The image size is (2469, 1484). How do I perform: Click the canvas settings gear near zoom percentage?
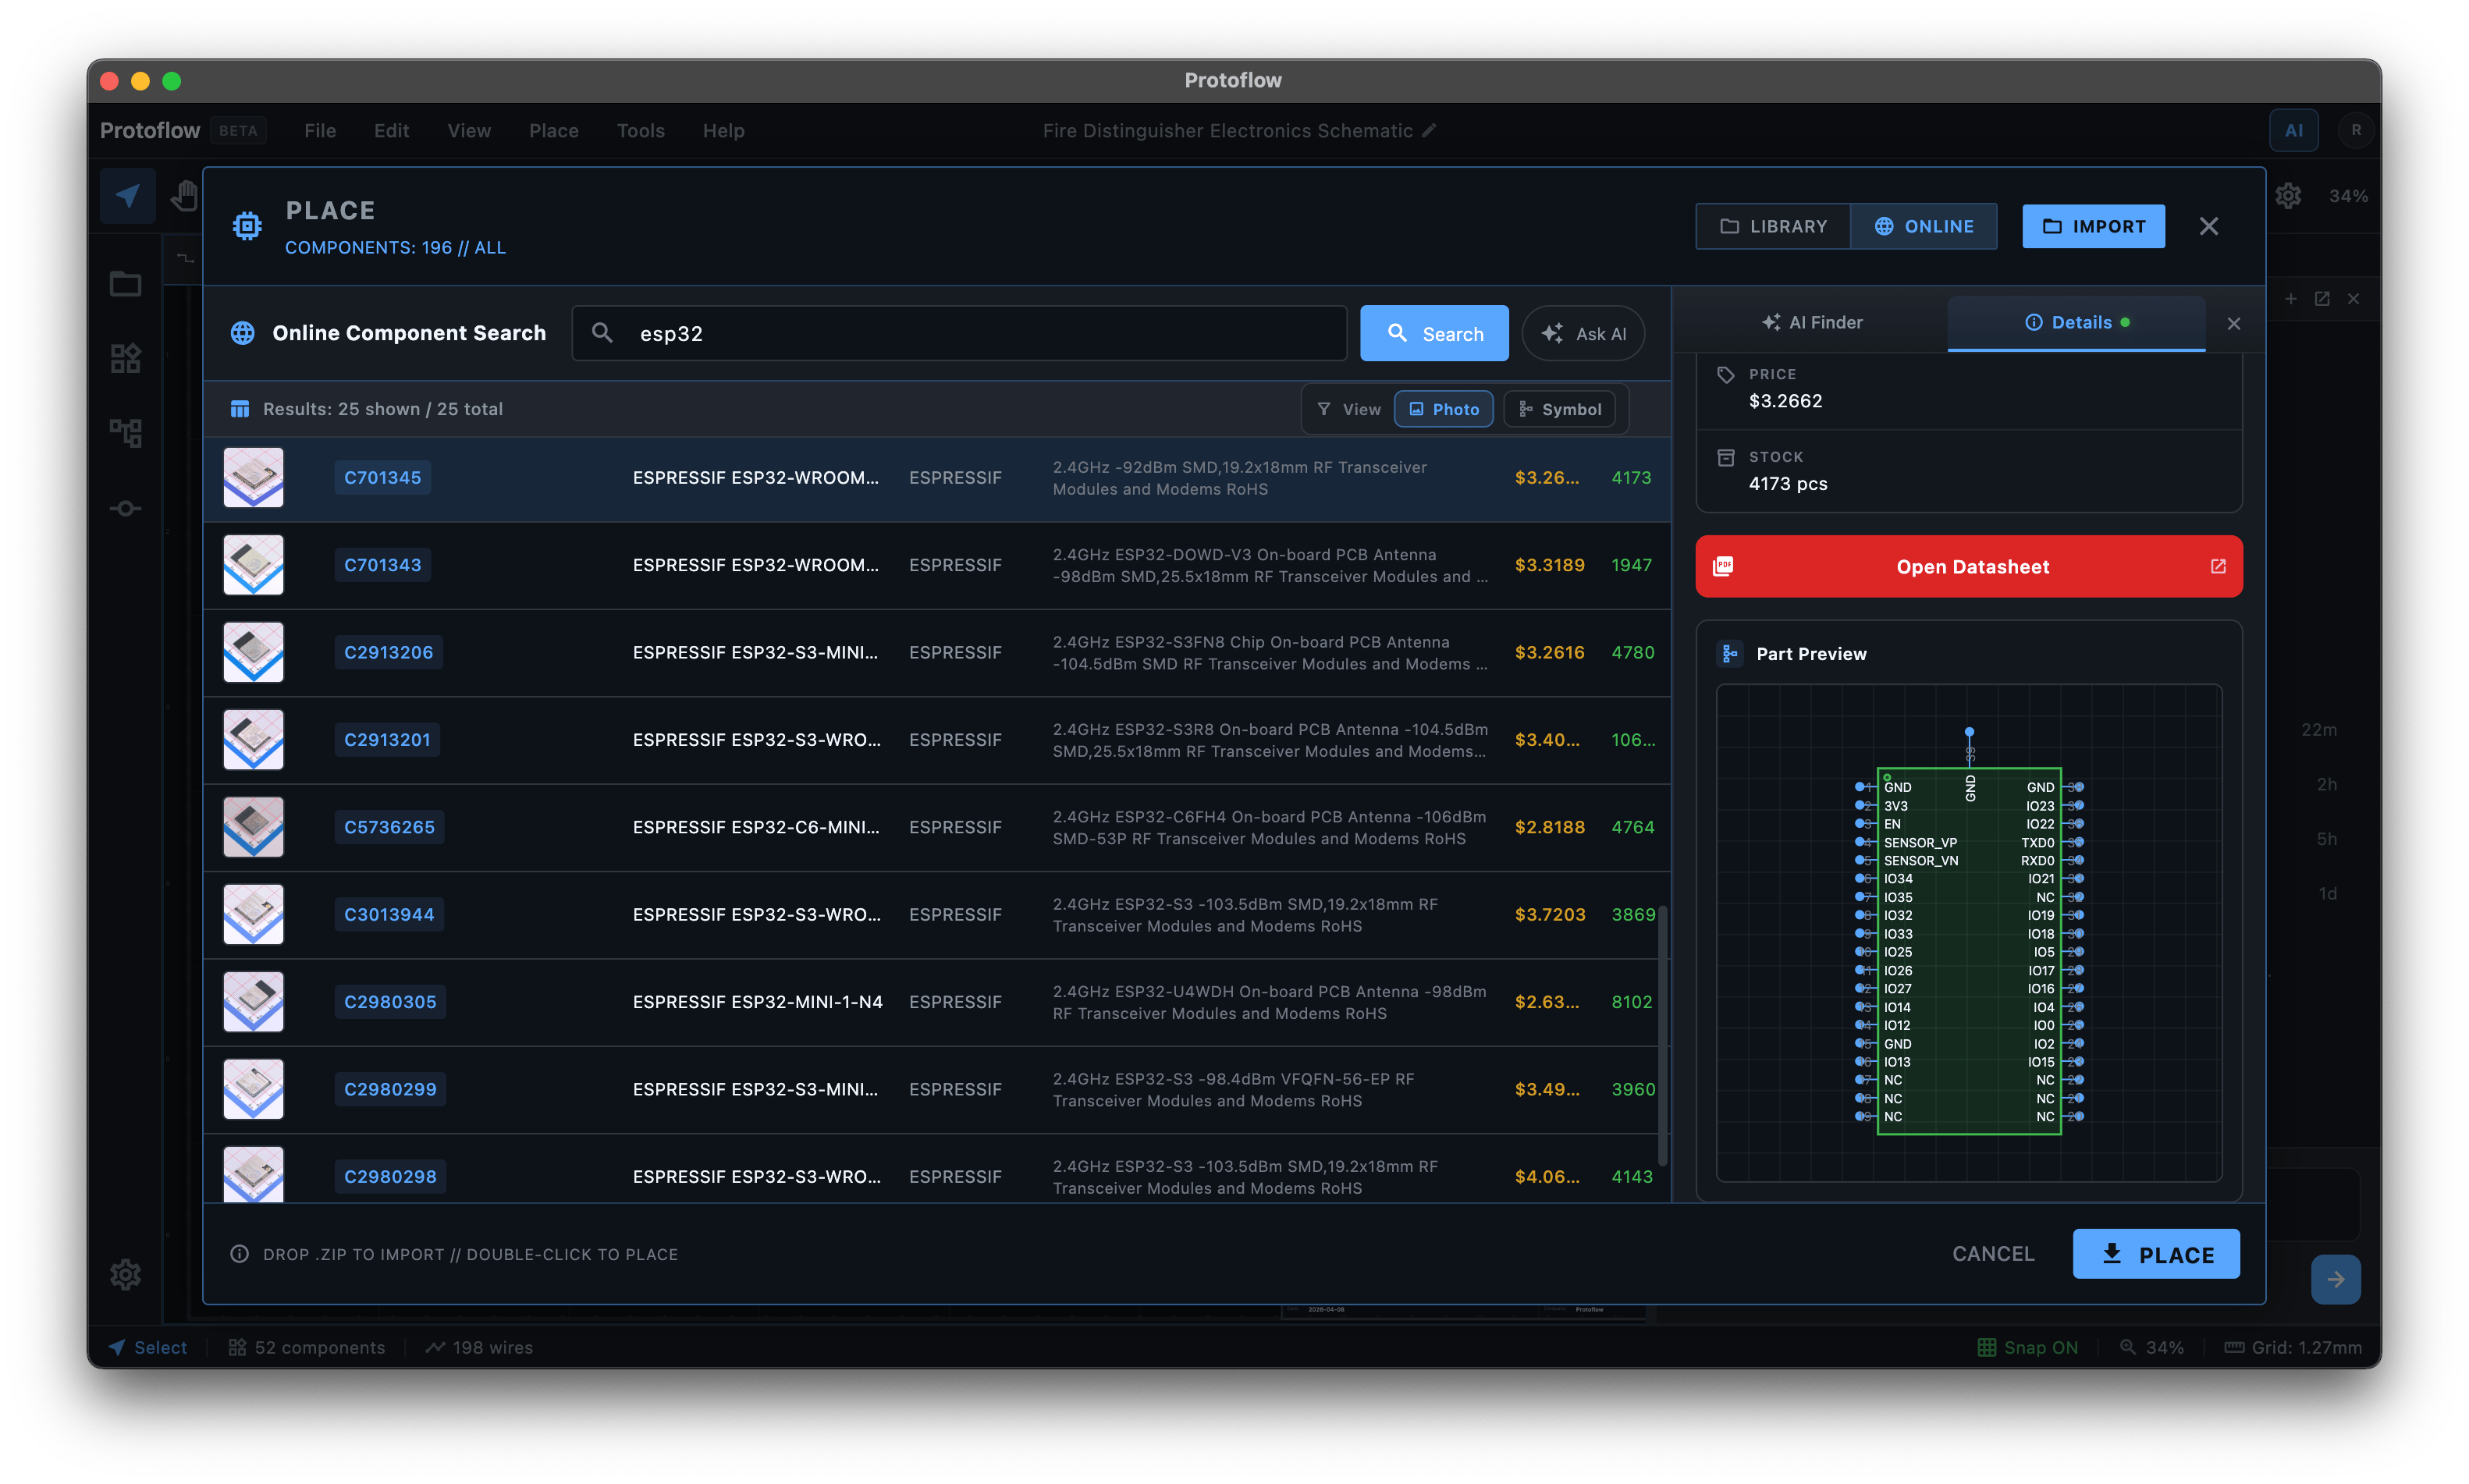click(x=2288, y=196)
